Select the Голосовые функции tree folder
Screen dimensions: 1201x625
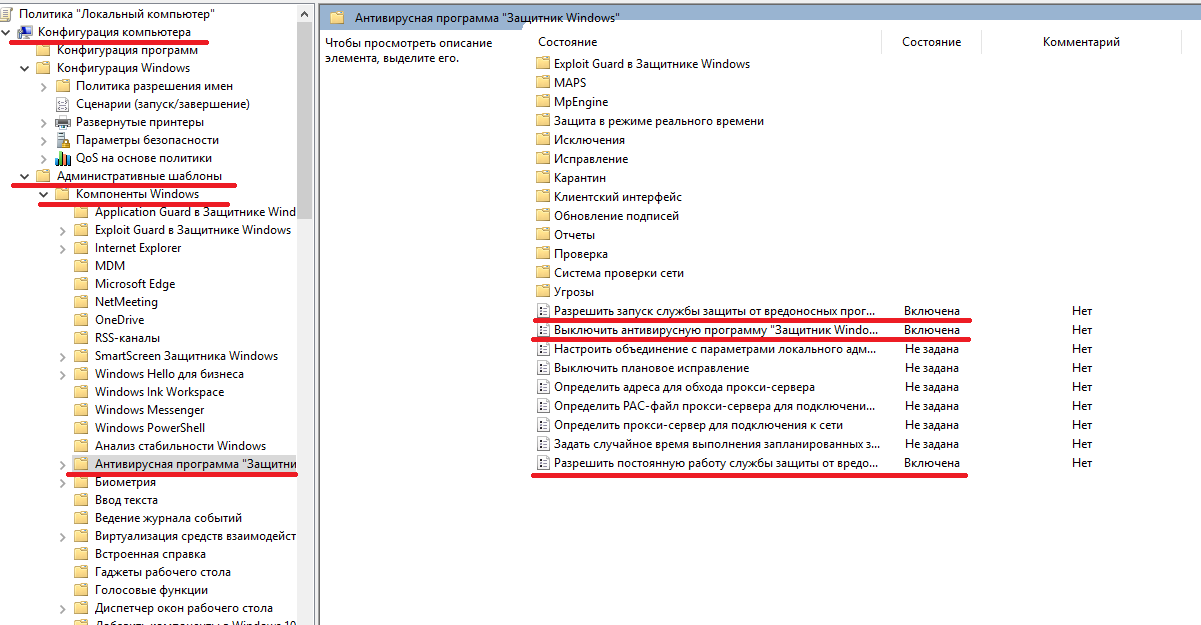point(150,590)
